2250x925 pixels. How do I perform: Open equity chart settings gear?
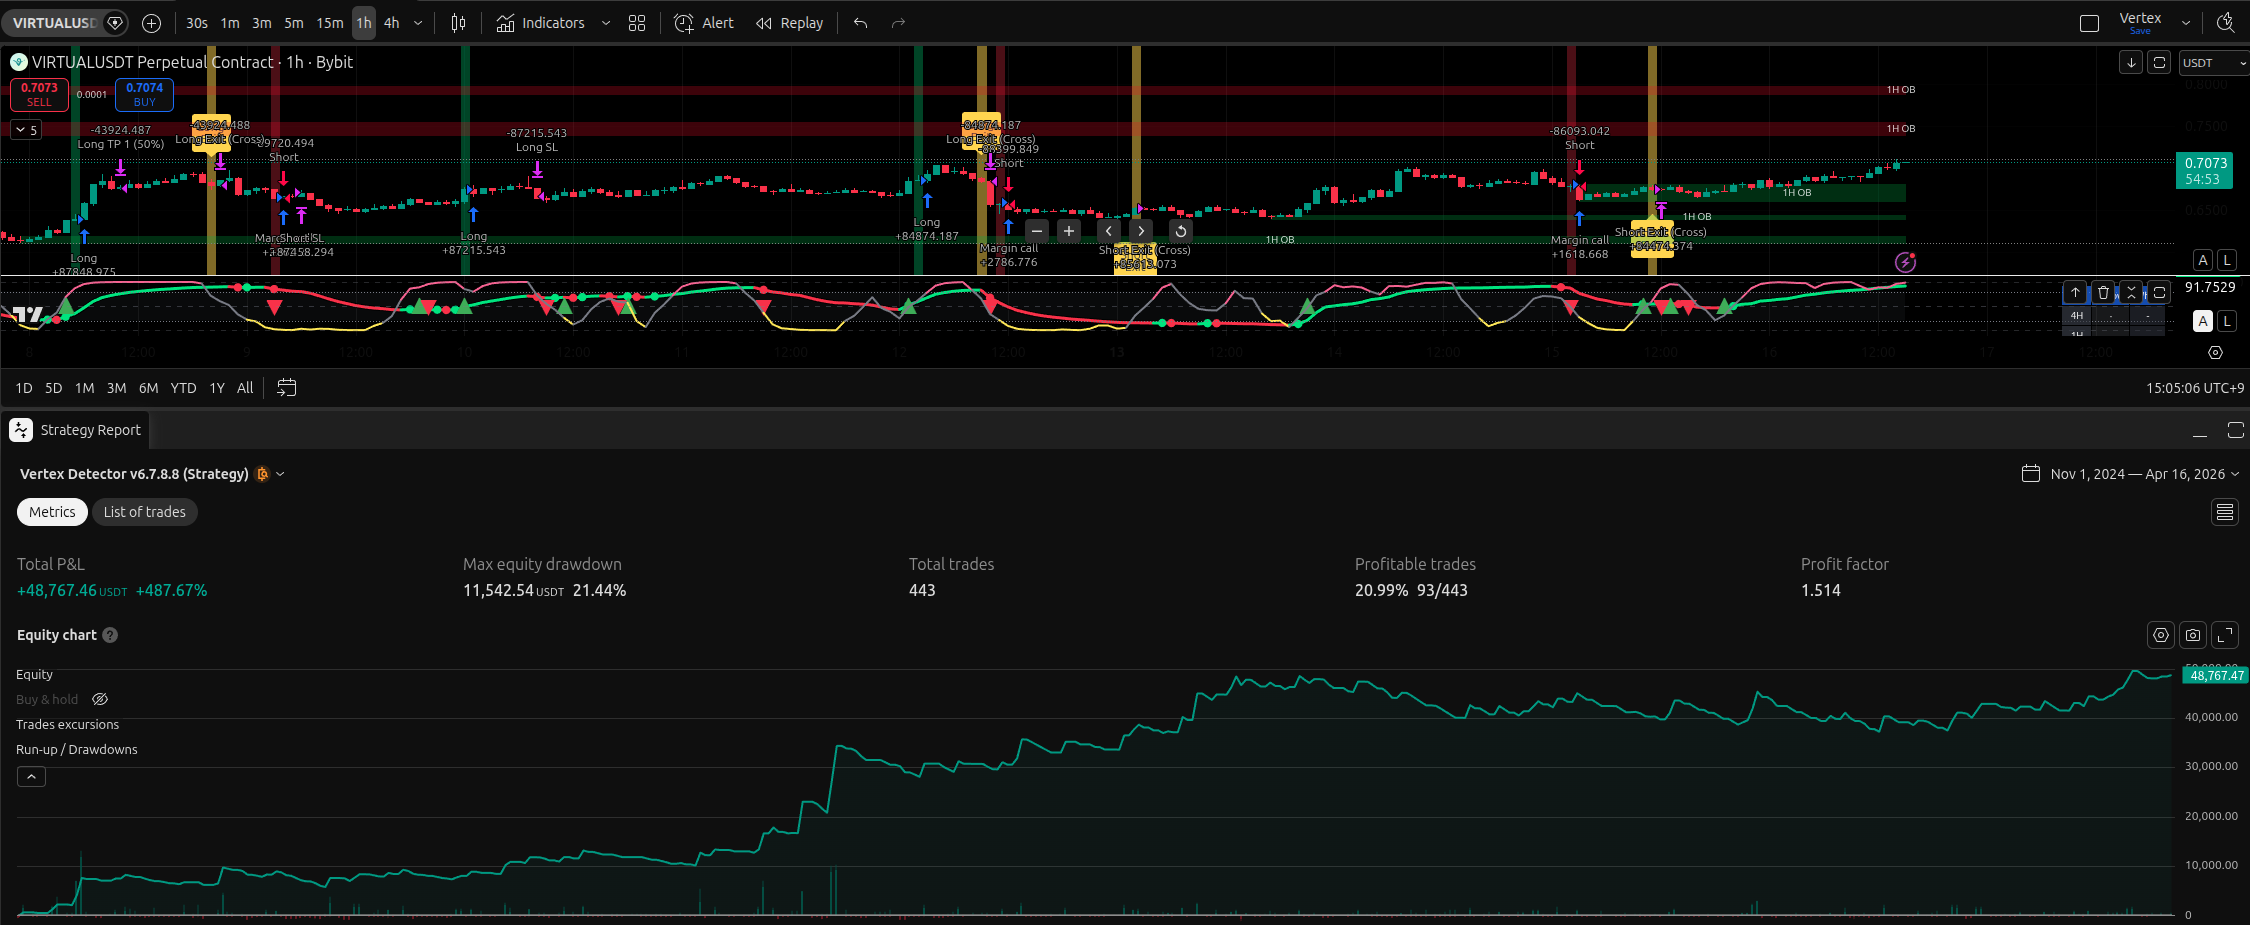pyautogui.click(x=2160, y=635)
